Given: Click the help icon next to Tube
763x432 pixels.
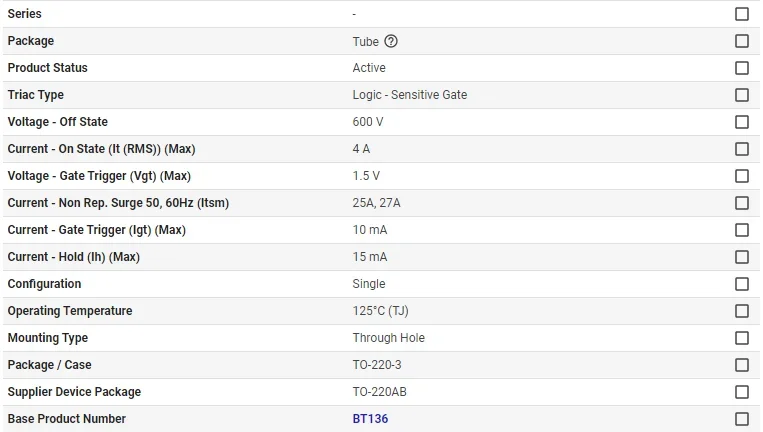Looking at the screenshot, I should click(391, 41).
